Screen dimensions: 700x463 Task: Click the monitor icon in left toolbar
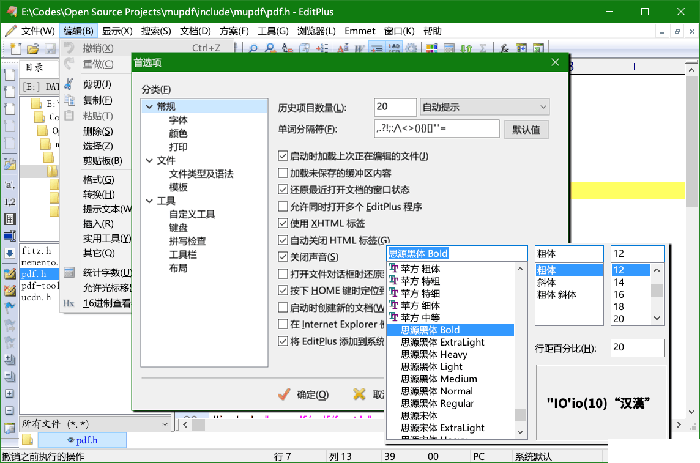coord(9,236)
